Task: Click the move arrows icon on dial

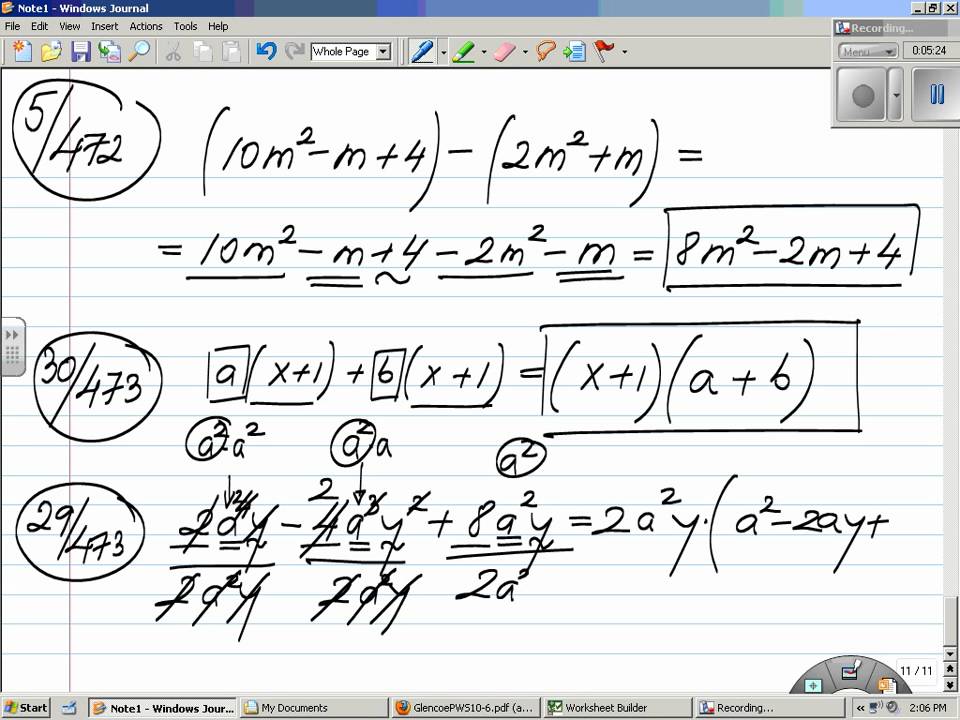Action: tap(813, 685)
